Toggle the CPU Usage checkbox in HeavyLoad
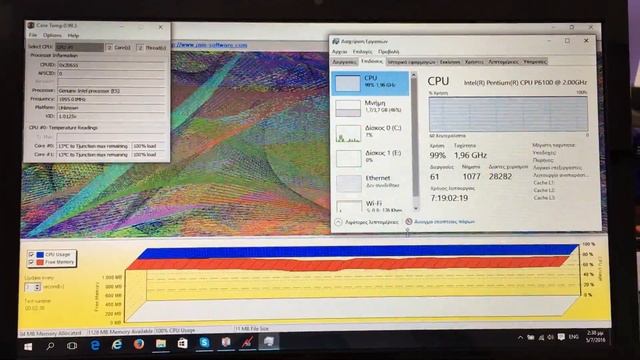 [31, 254]
